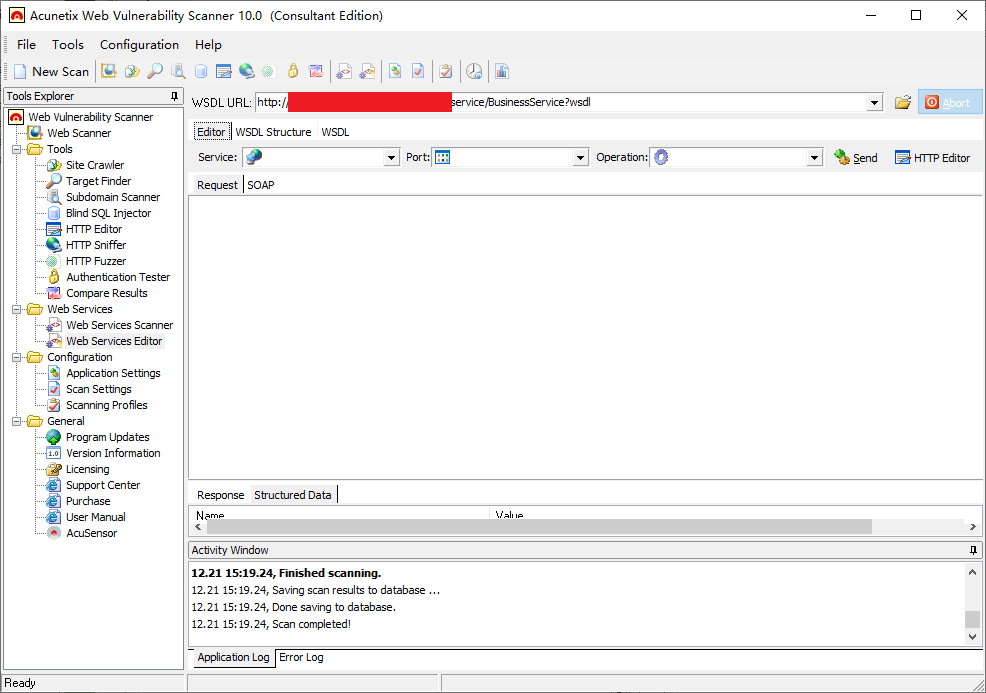Pin the Tools Explorer panel
This screenshot has width=986, height=693.
click(x=174, y=96)
